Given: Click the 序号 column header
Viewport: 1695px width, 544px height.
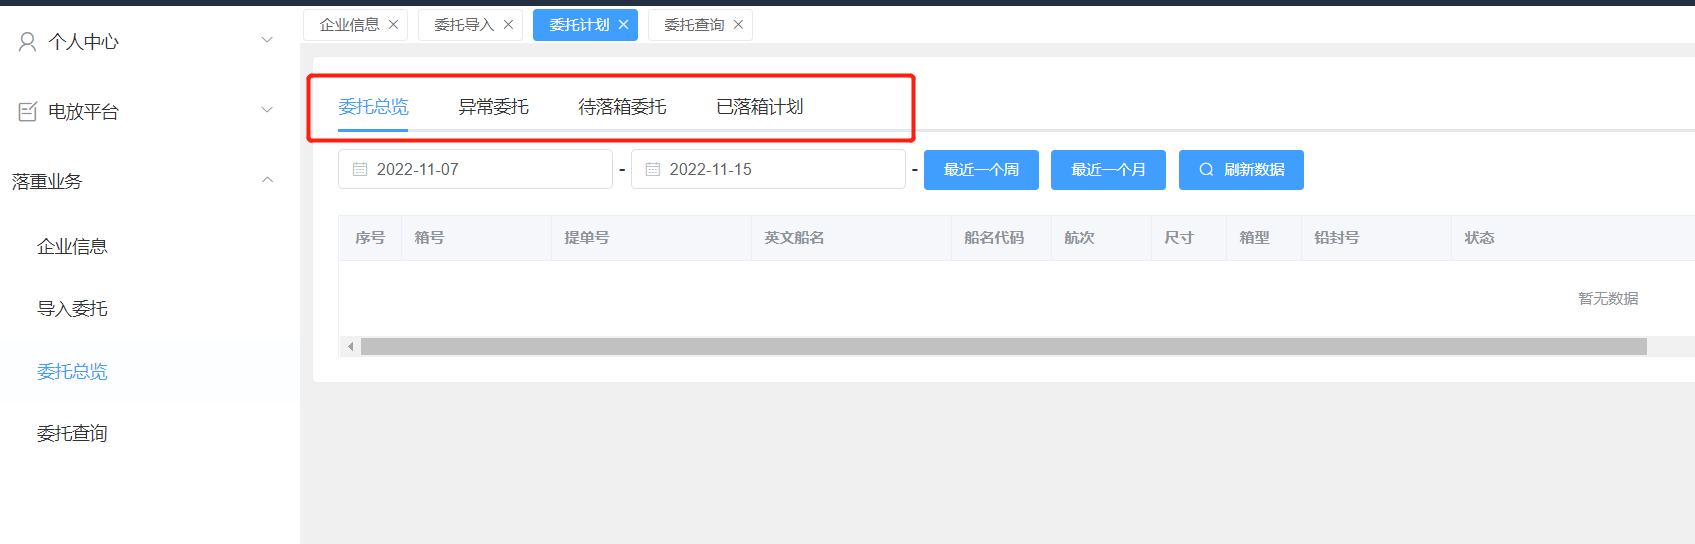Looking at the screenshot, I should click(x=370, y=238).
